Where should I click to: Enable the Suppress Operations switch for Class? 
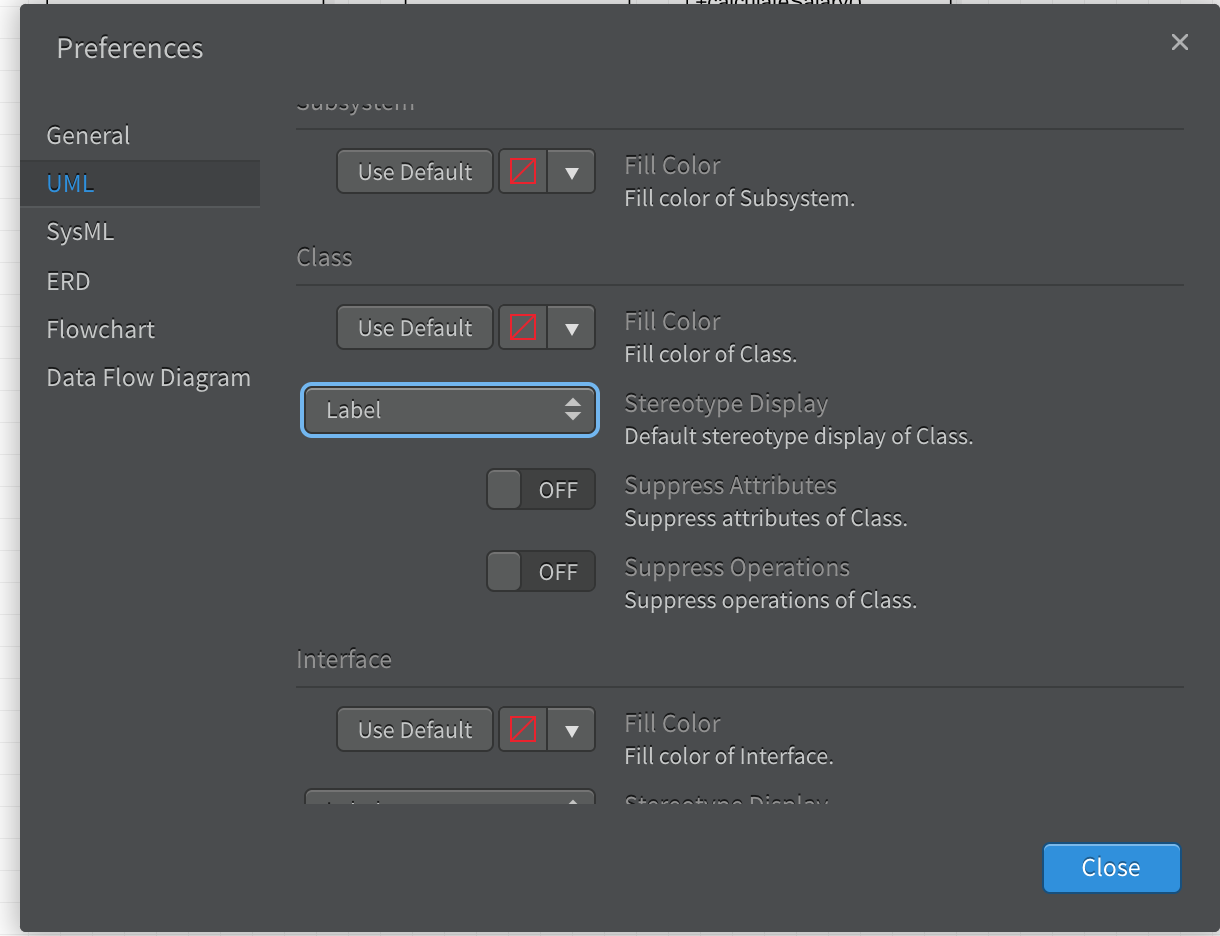(541, 572)
